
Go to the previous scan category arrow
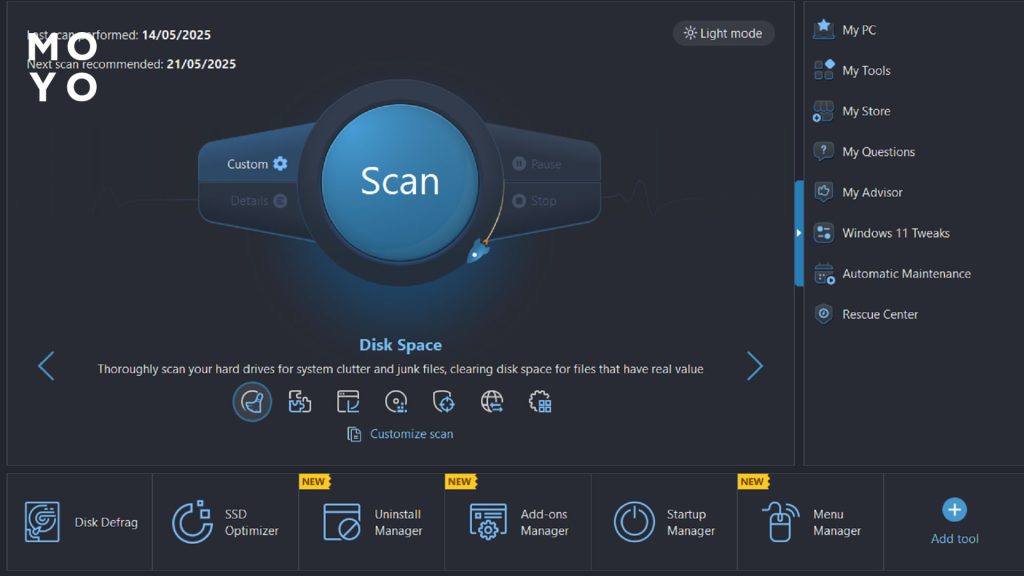point(46,366)
